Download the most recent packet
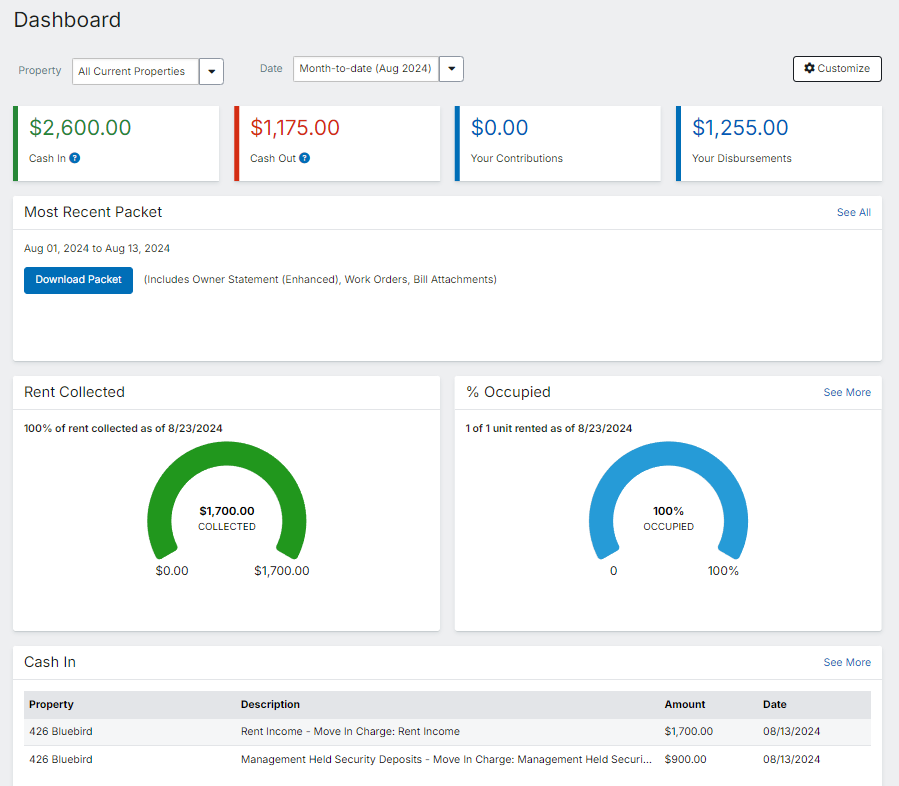This screenshot has height=786, width=899. click(78, 280)
